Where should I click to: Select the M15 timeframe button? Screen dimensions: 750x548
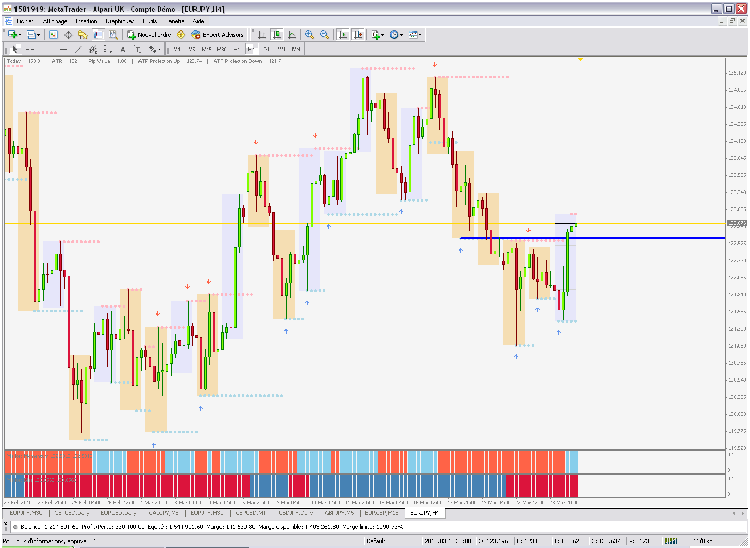click(x=207, y=49)
